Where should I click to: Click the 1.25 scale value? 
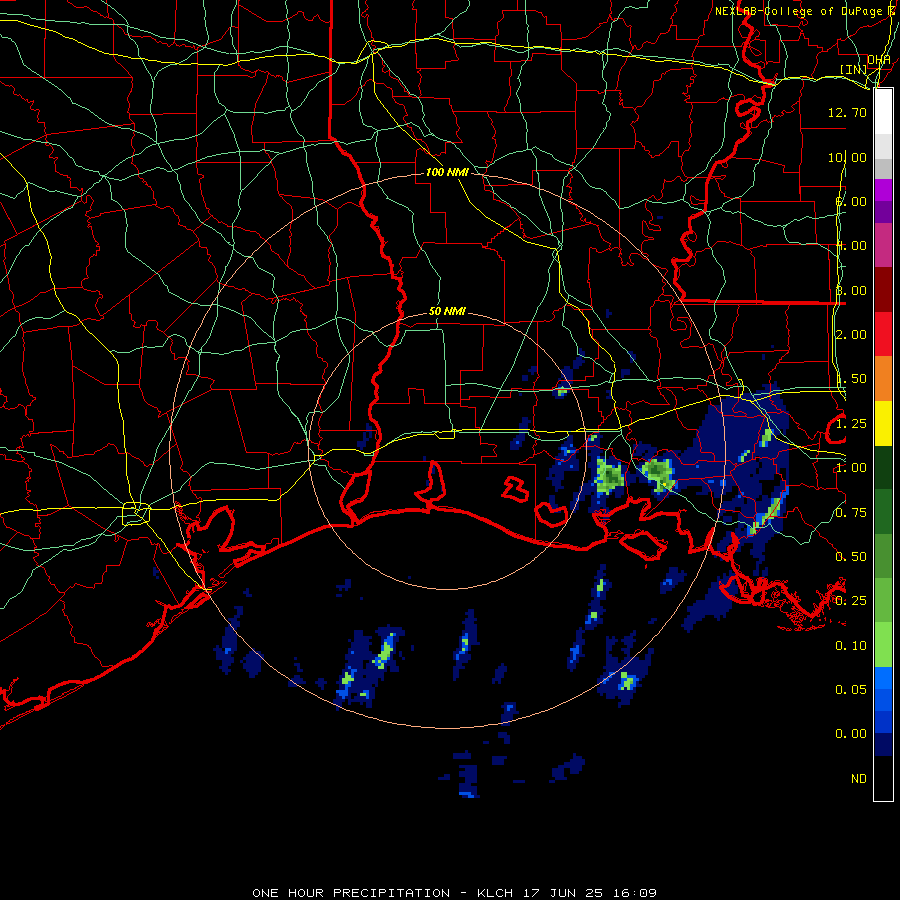[x=851, y=424]
